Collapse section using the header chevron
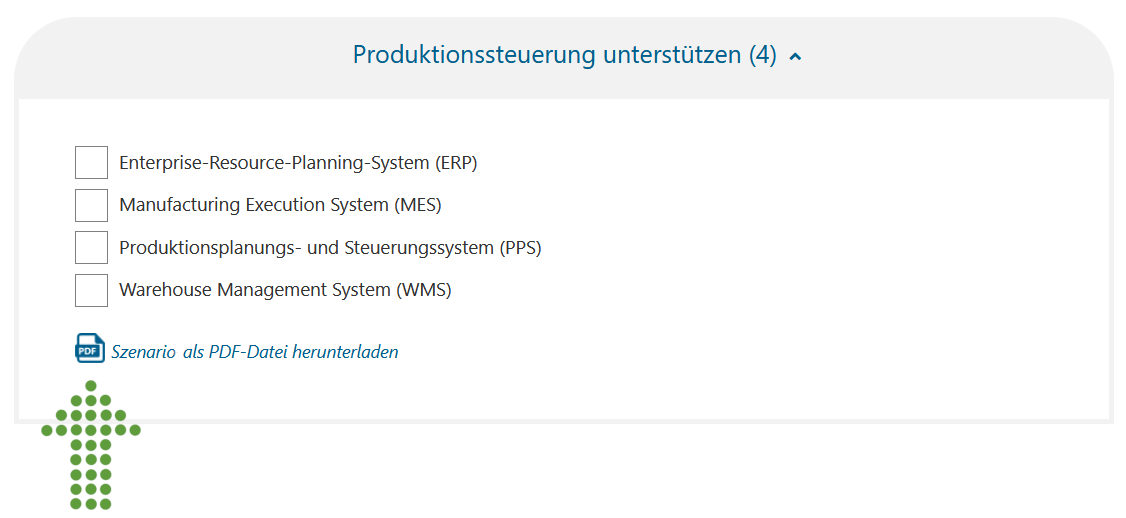Screen dimensions: 1126x518 [x=795, y=57]
